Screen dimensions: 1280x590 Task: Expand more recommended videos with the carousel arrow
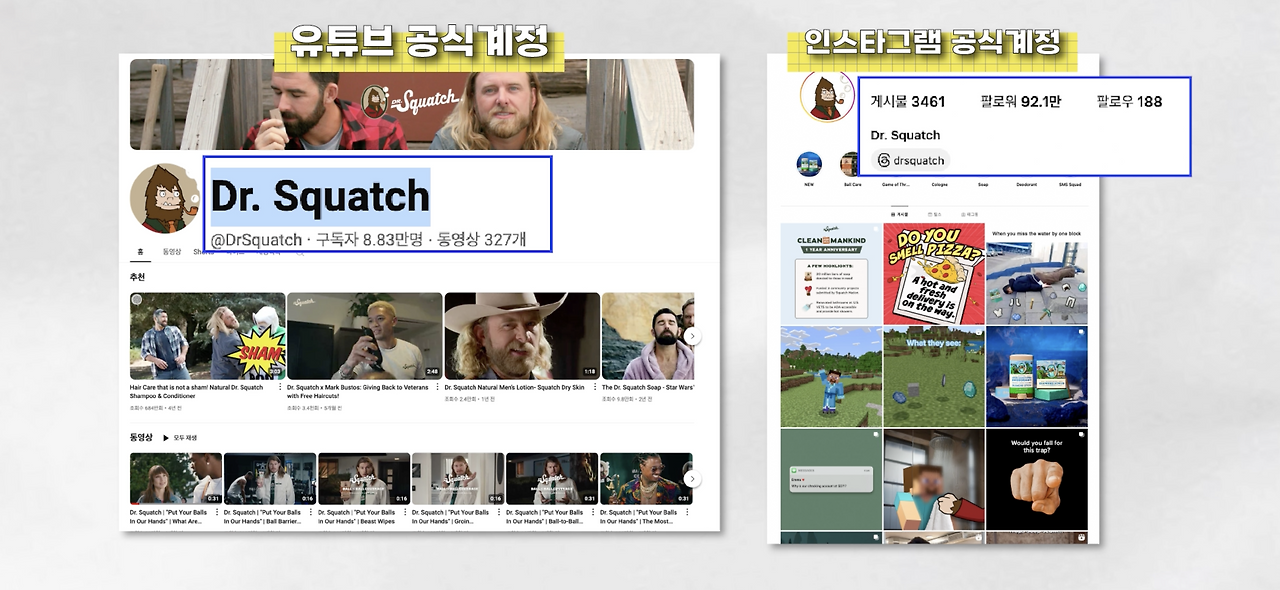click(x=691, y=336)
